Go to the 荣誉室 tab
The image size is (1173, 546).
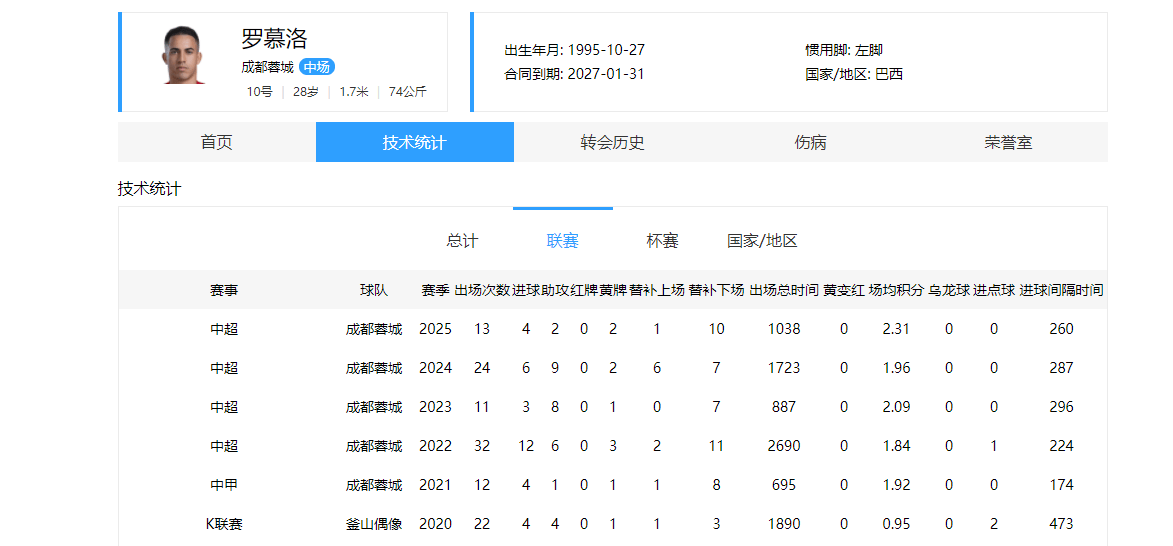(1008, 142)
